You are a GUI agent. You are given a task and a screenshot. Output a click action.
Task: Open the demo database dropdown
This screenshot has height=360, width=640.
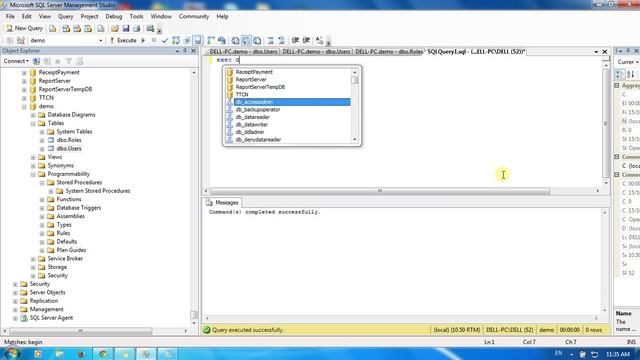pos(100,40)
